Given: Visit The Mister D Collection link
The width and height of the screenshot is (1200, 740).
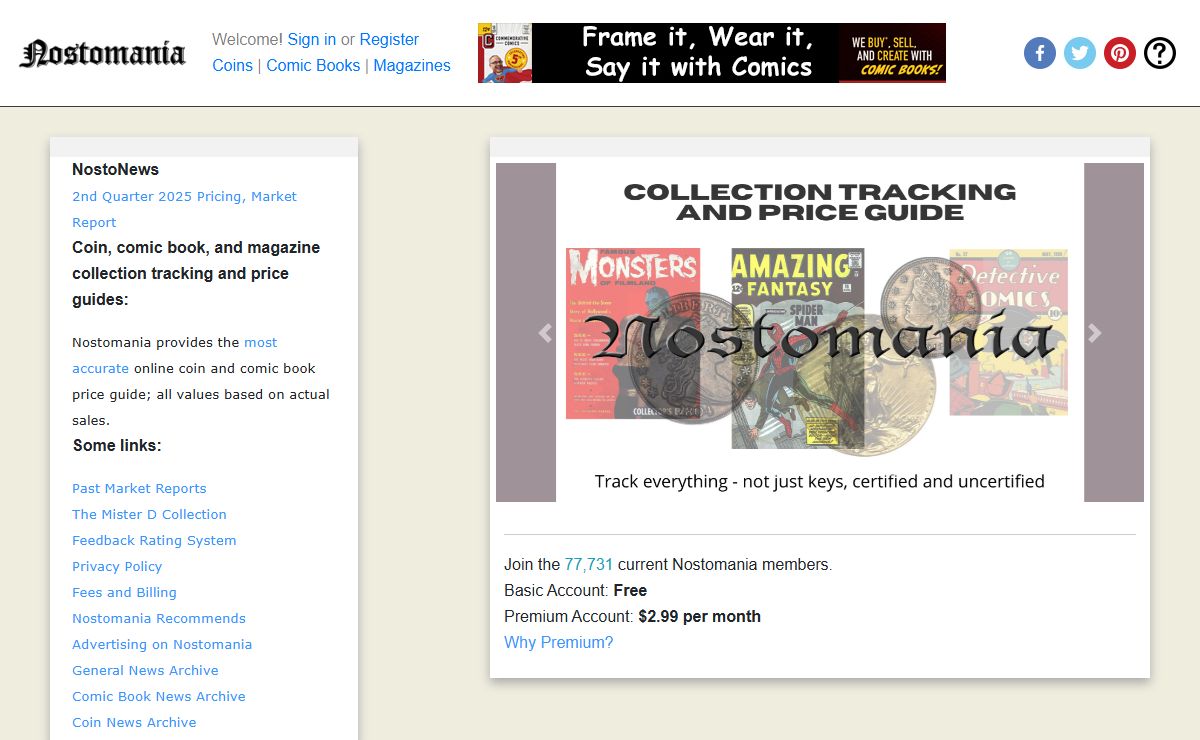Looking at the screenshot, I should (x=149, y=514).
